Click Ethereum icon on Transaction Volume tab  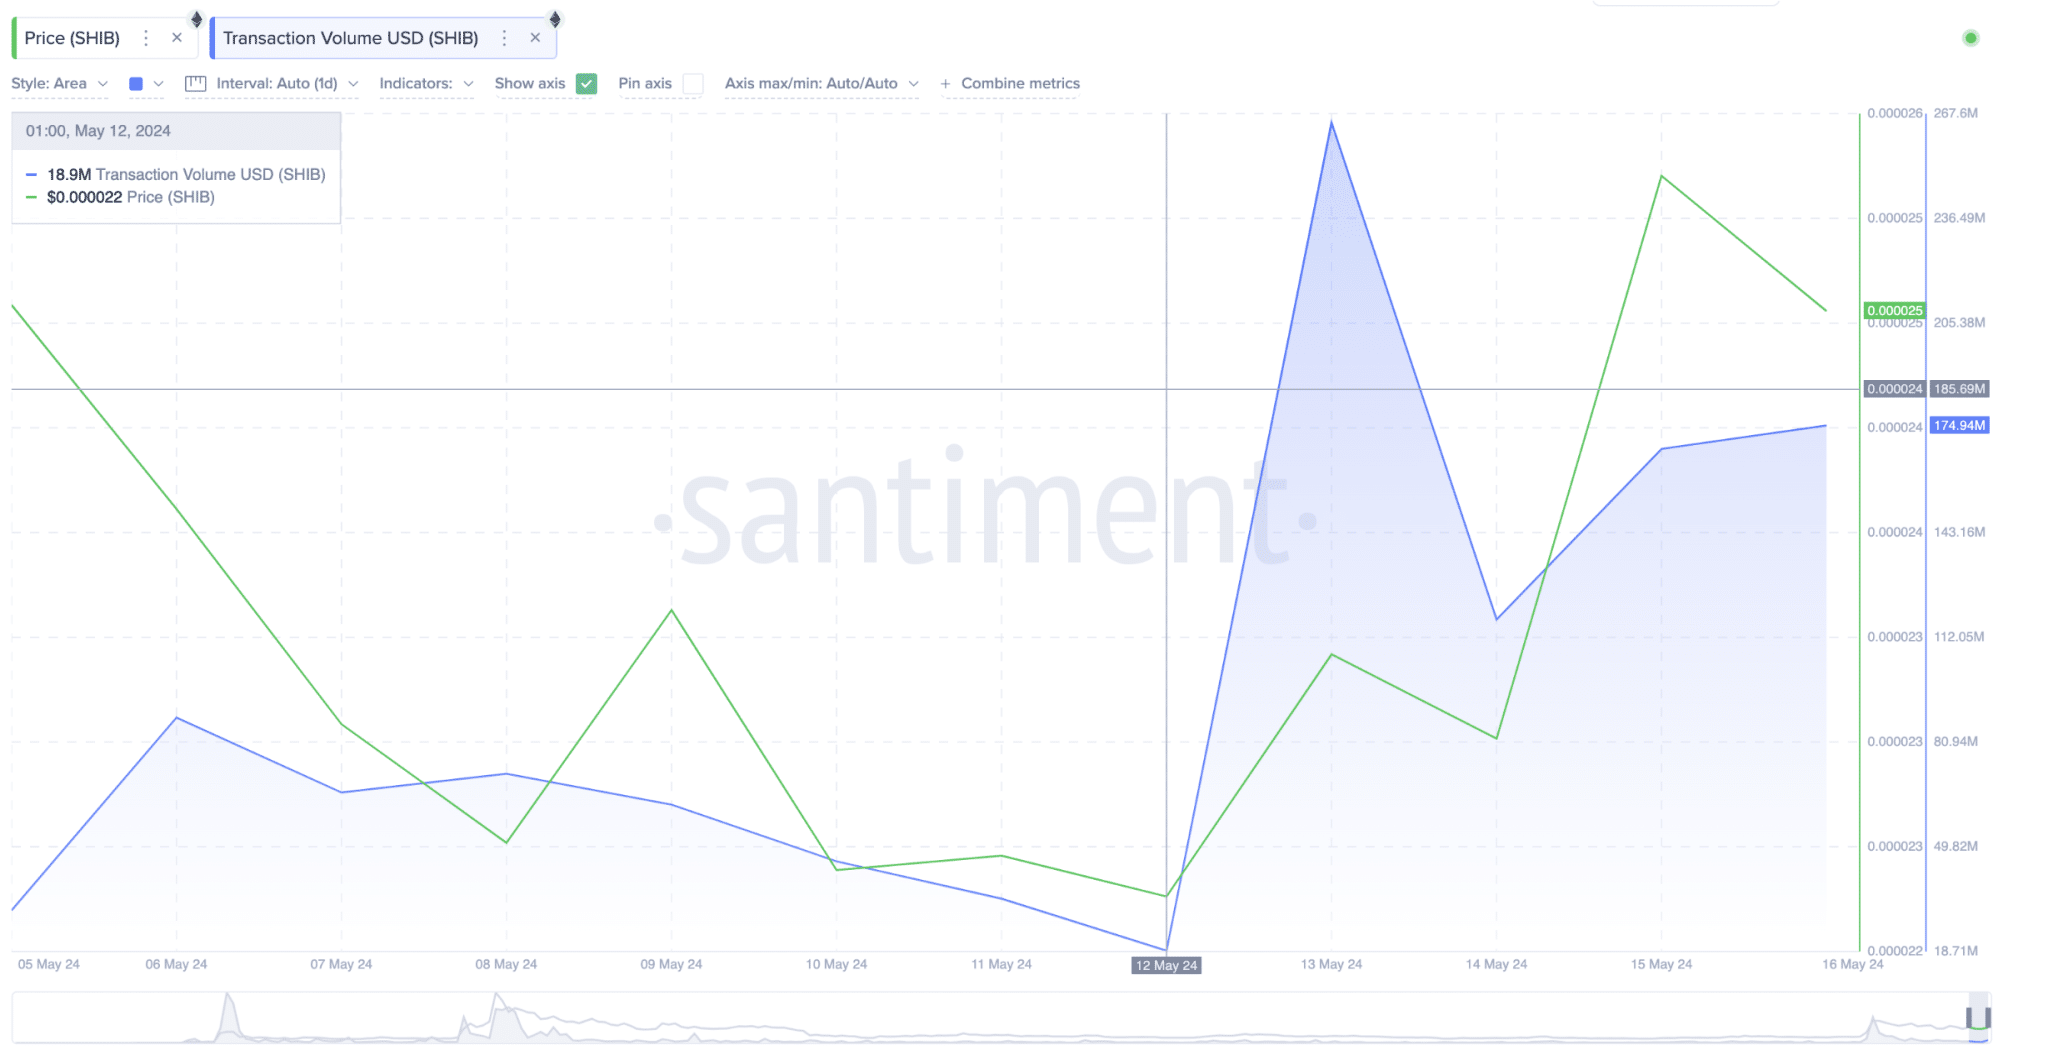555,19
